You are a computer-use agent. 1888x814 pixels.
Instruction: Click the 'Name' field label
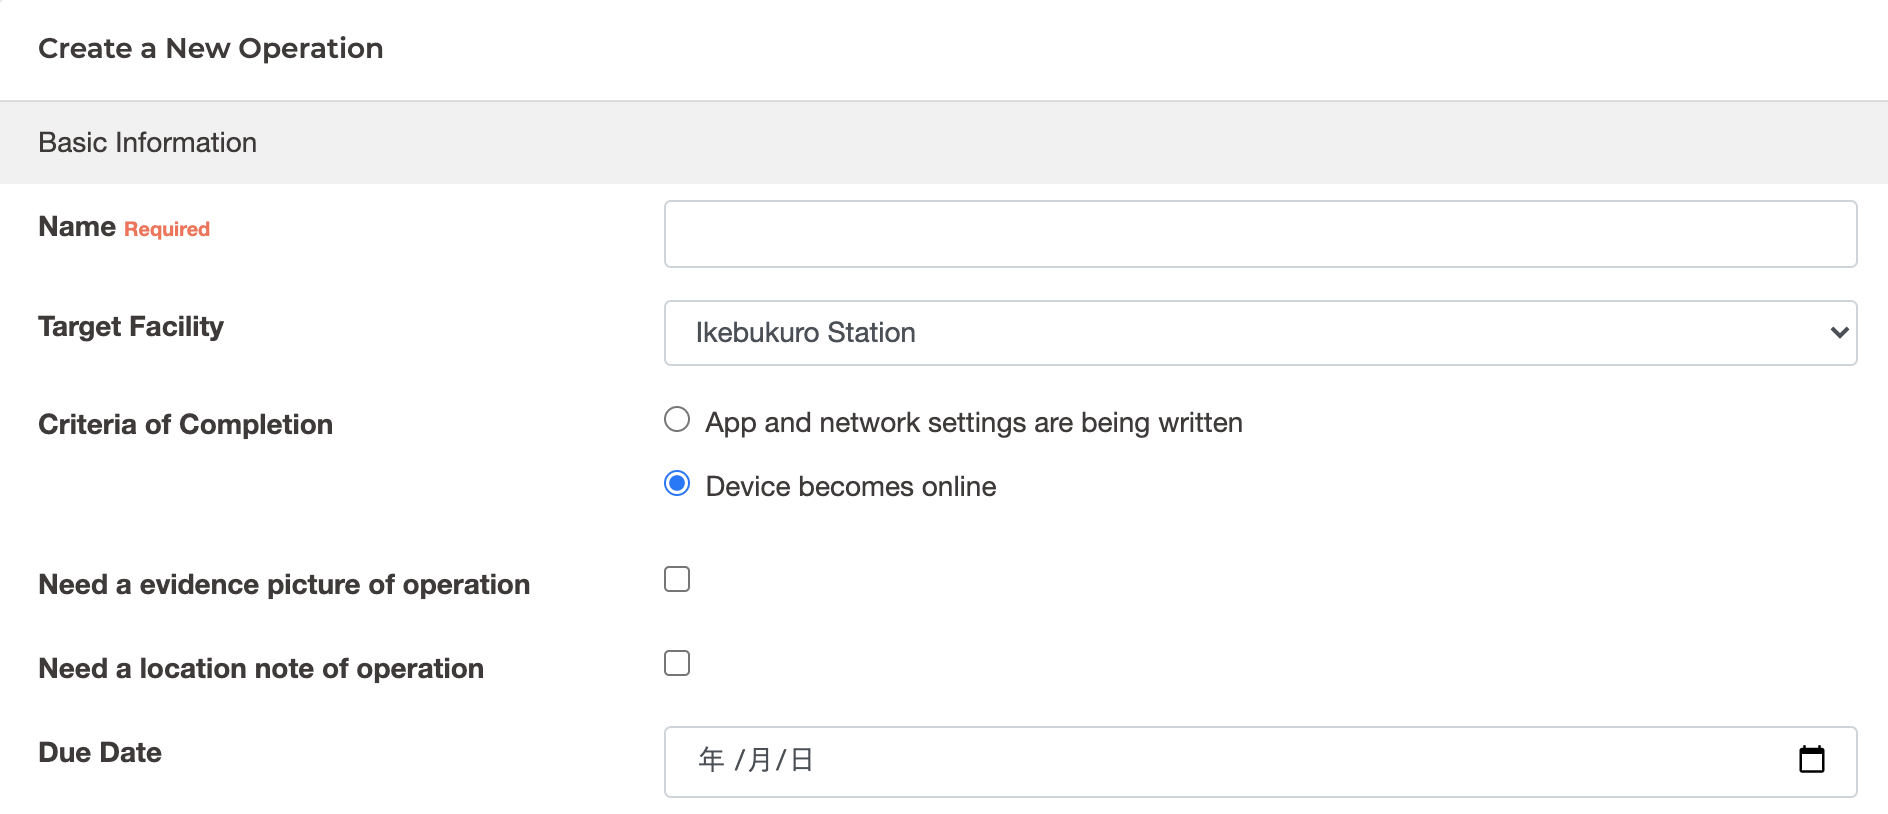point(77,227)
